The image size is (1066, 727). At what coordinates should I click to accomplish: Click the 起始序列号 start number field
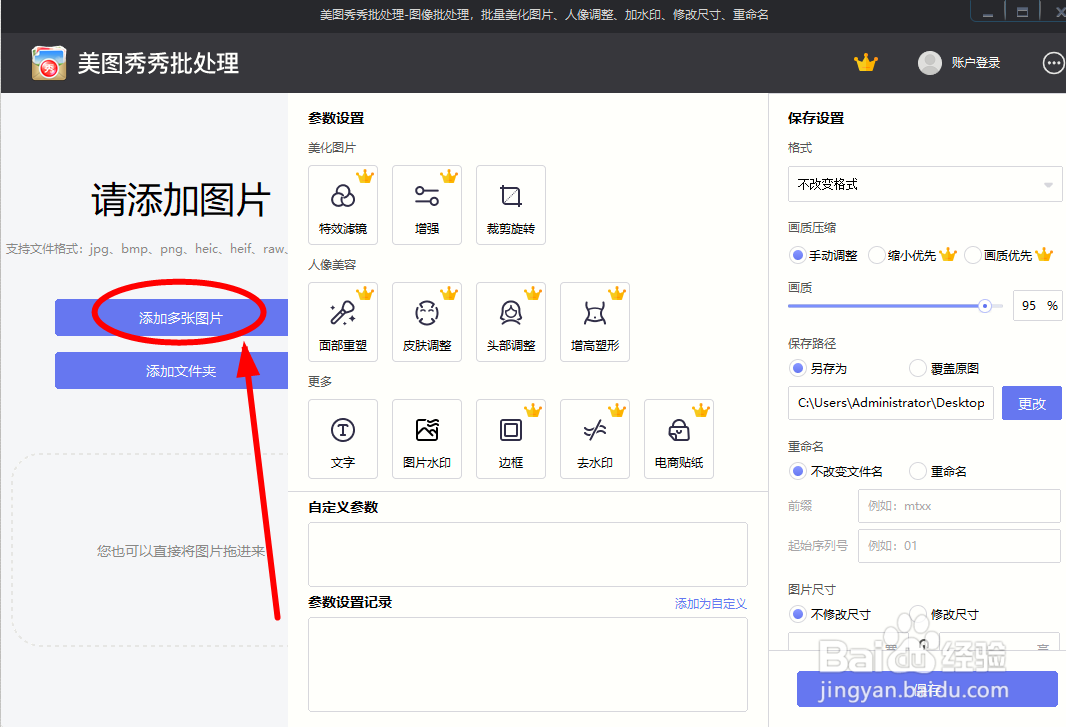tap(959, 545)
